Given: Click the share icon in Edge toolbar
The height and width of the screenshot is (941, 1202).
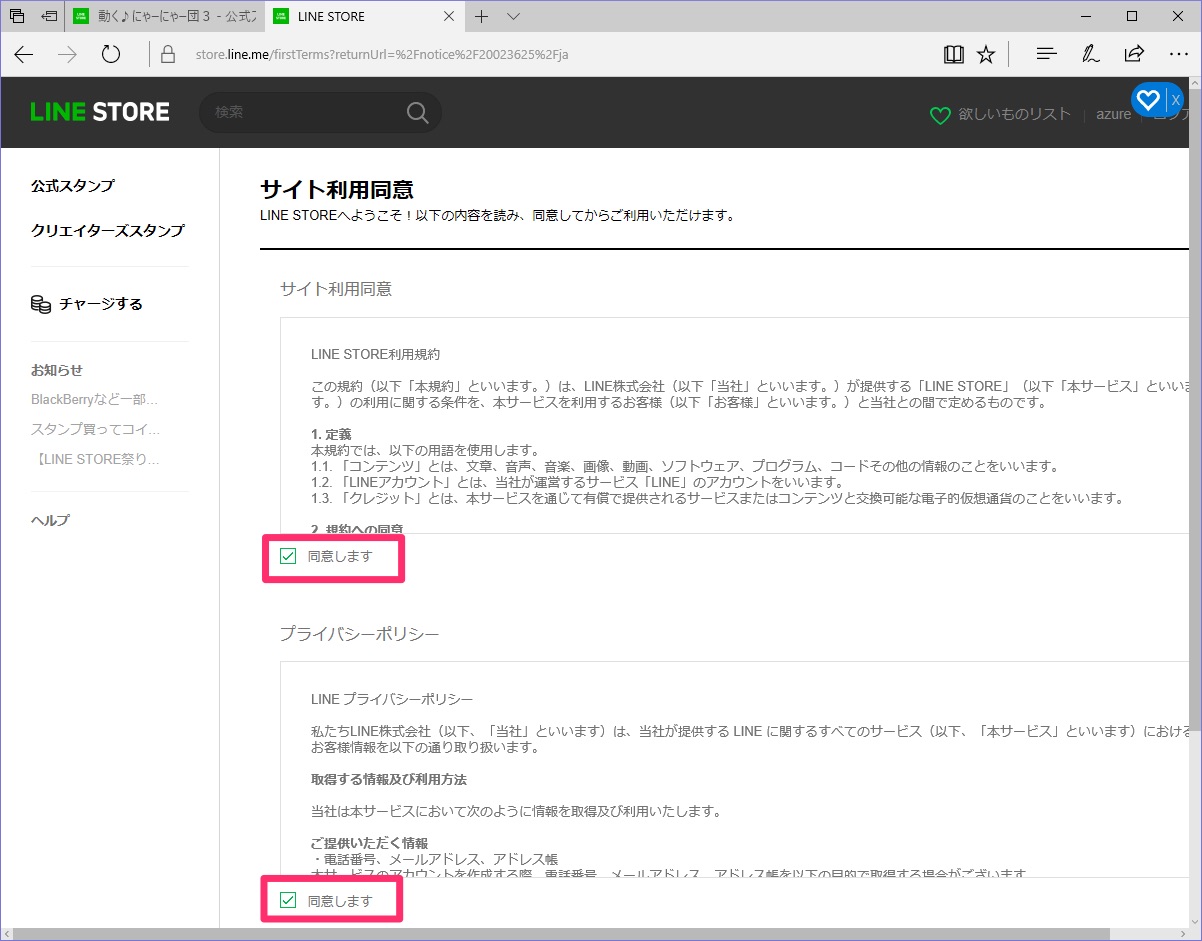Looking at the screenshot, I should pyautogui.click(x=1134, y=54).
